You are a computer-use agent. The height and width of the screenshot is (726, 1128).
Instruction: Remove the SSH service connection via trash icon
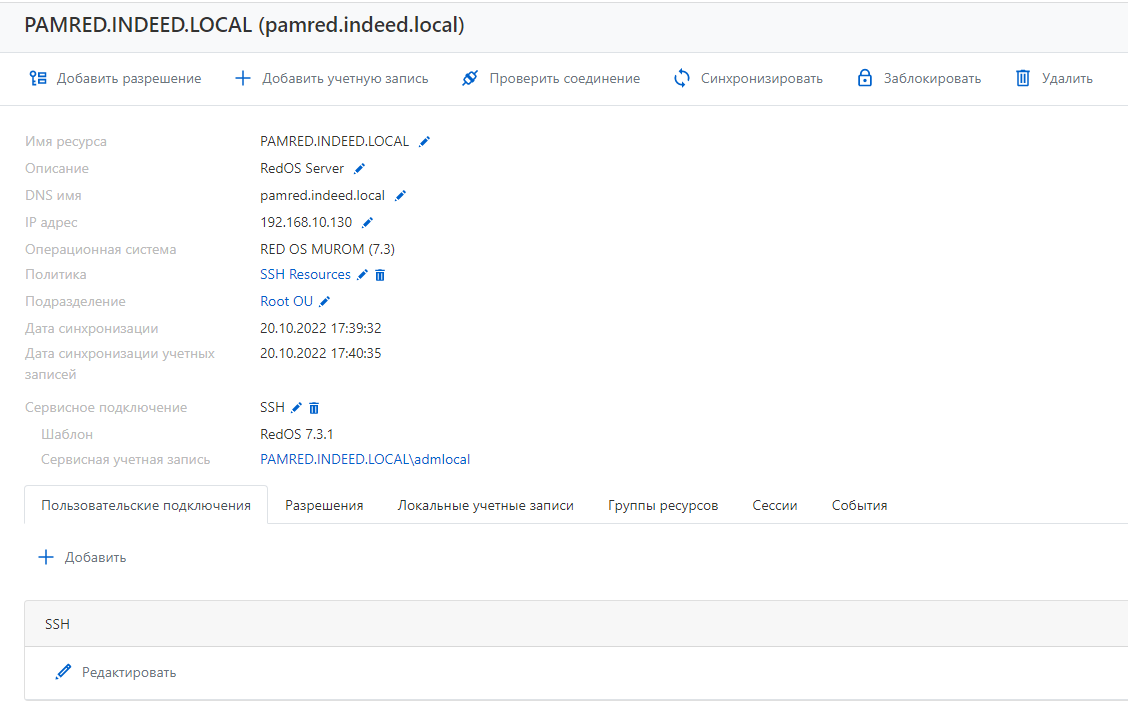pyautogui.click(x=314, y=408)
